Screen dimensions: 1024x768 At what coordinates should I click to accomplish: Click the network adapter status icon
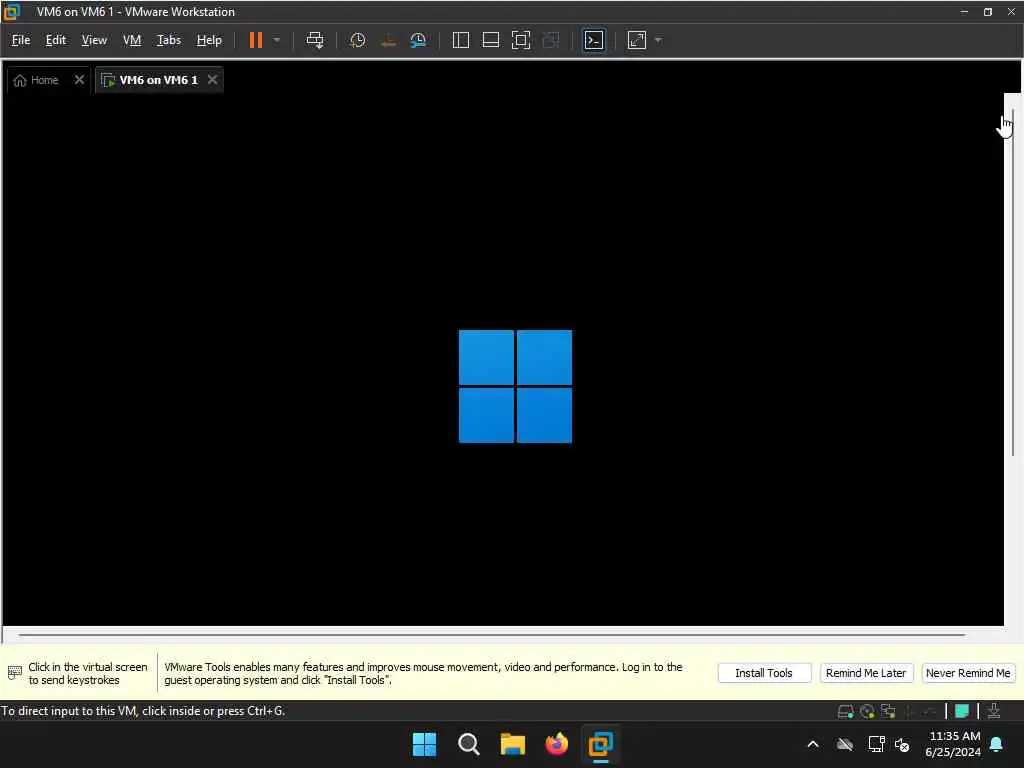888,711
